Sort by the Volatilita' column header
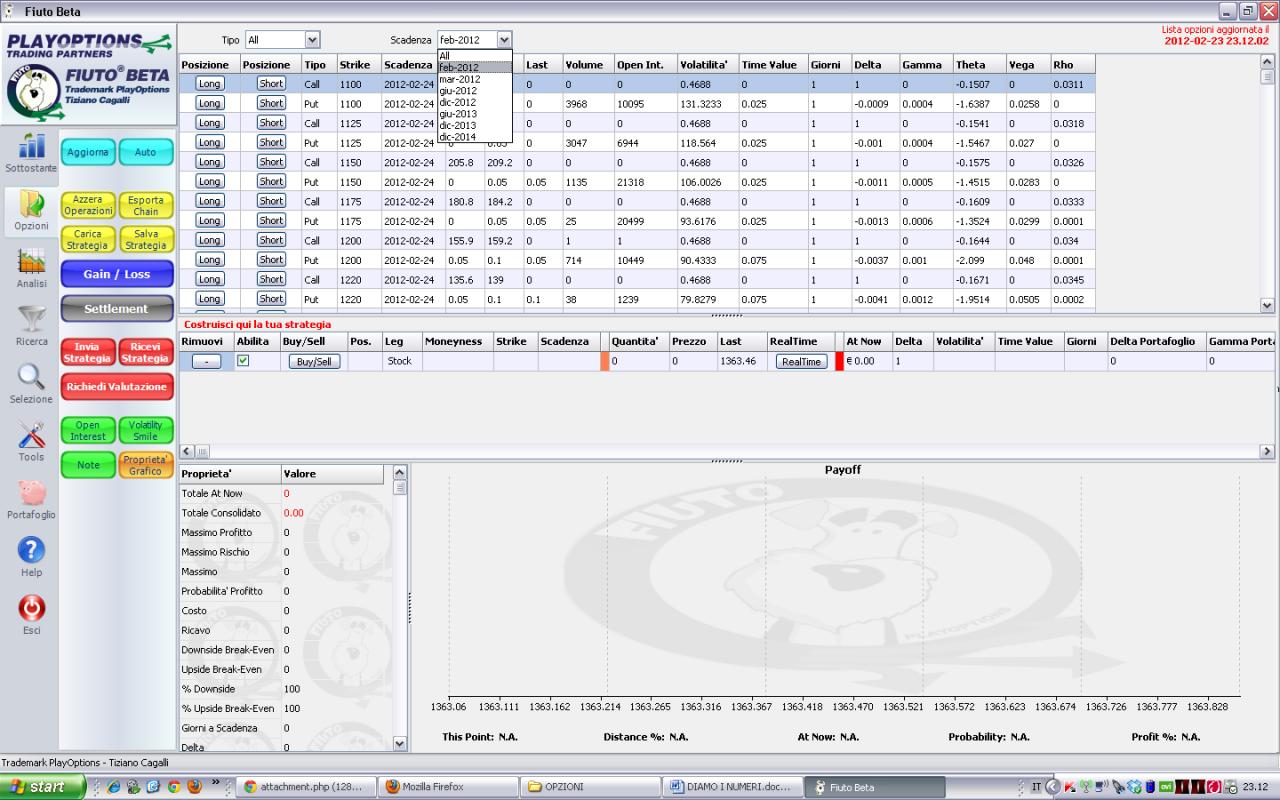This screenshot has height=800, width=1280. click(x=707, y=65)
